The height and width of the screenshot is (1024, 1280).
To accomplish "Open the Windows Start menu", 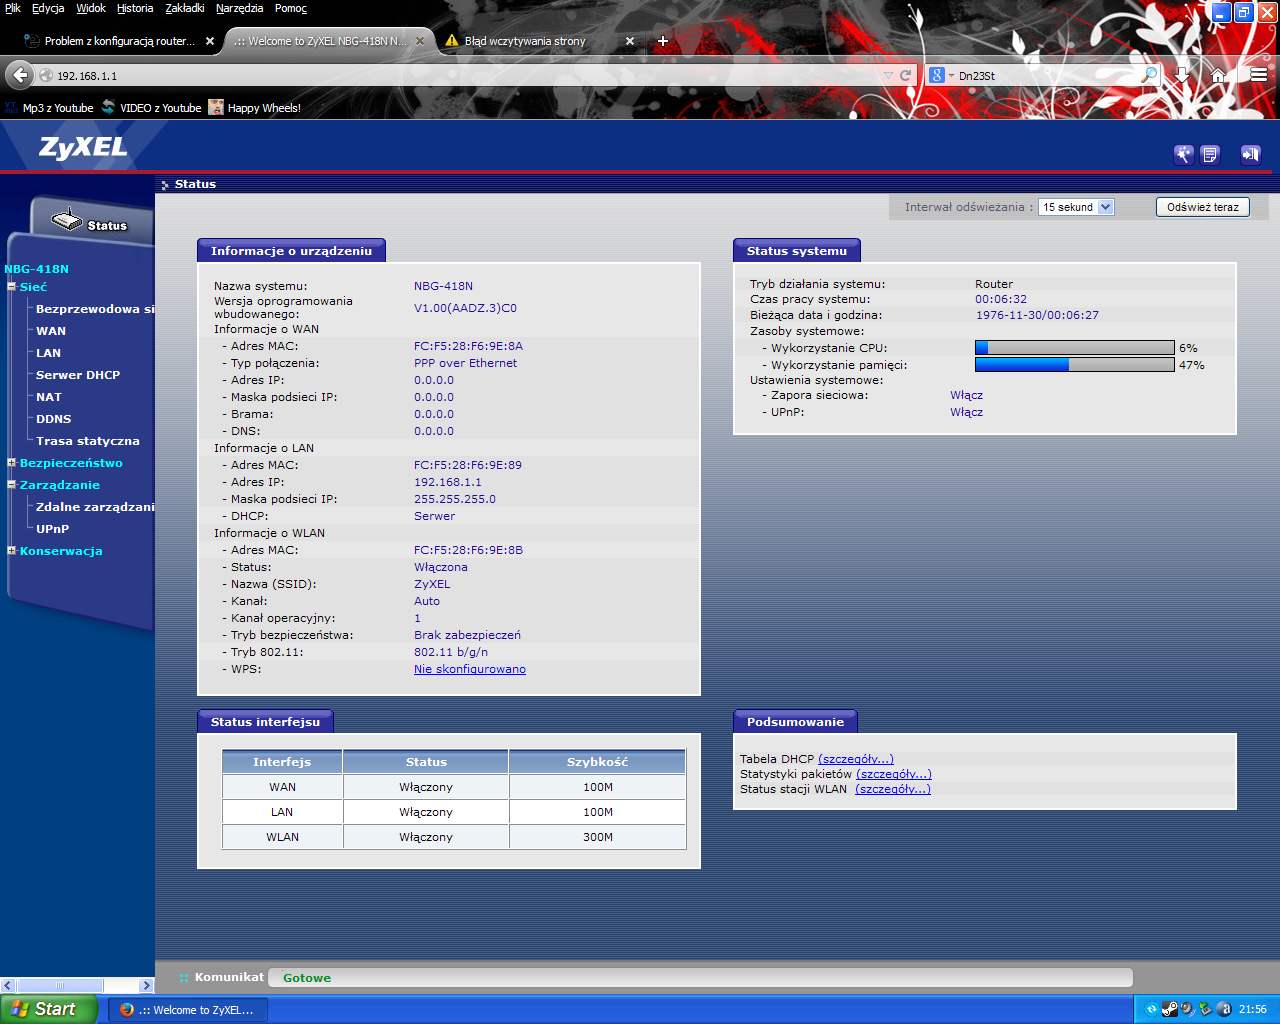I will pyautogui.click(x=49, y=1010).
